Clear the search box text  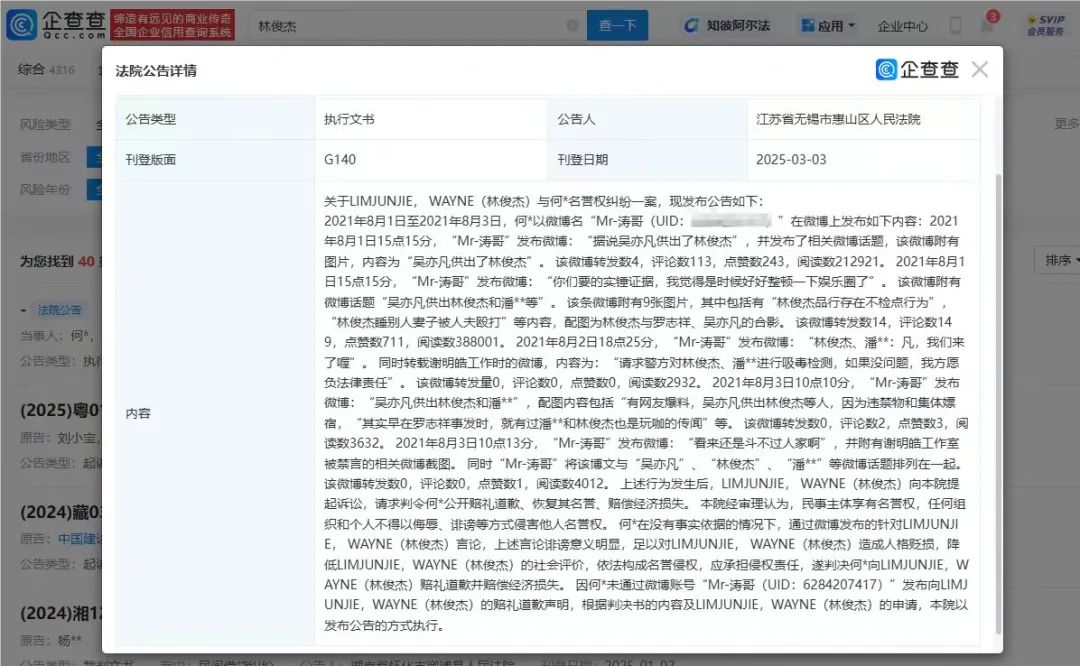tap(571, 26)
